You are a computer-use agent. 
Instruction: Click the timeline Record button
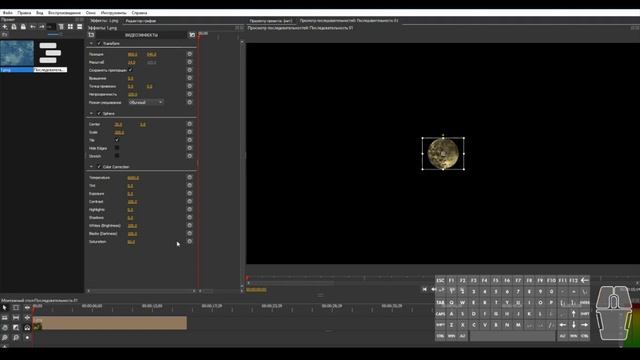pos(27,338)
